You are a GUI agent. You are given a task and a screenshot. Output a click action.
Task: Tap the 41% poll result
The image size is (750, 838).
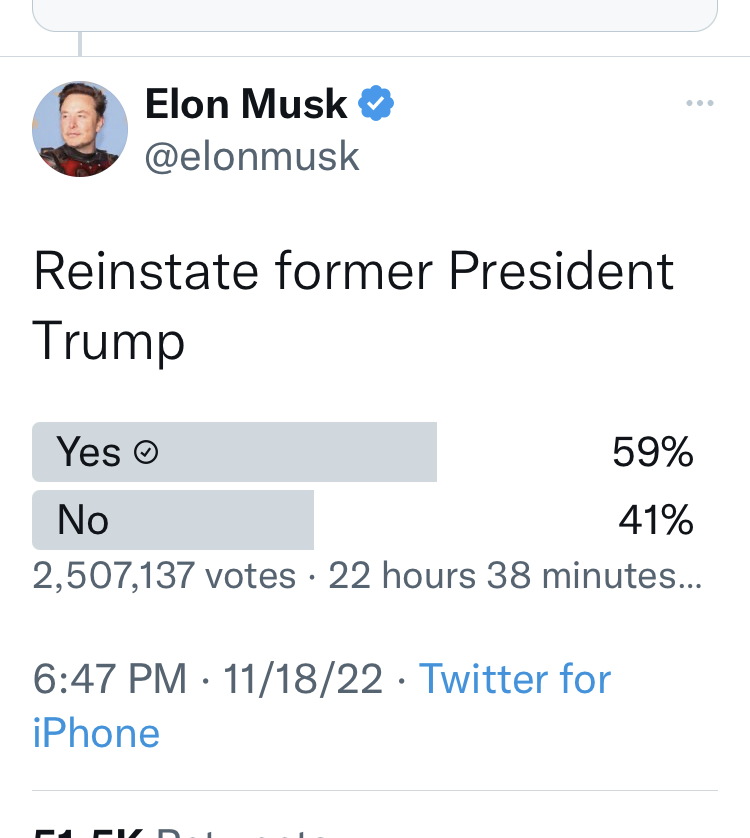click(x=655, y=520)
